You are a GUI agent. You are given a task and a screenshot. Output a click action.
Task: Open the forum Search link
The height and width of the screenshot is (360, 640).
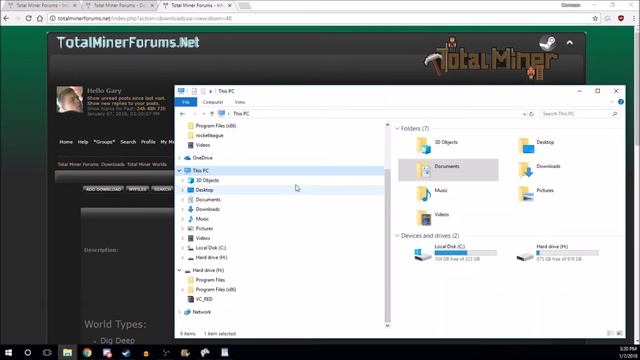[x=128, y=142]
